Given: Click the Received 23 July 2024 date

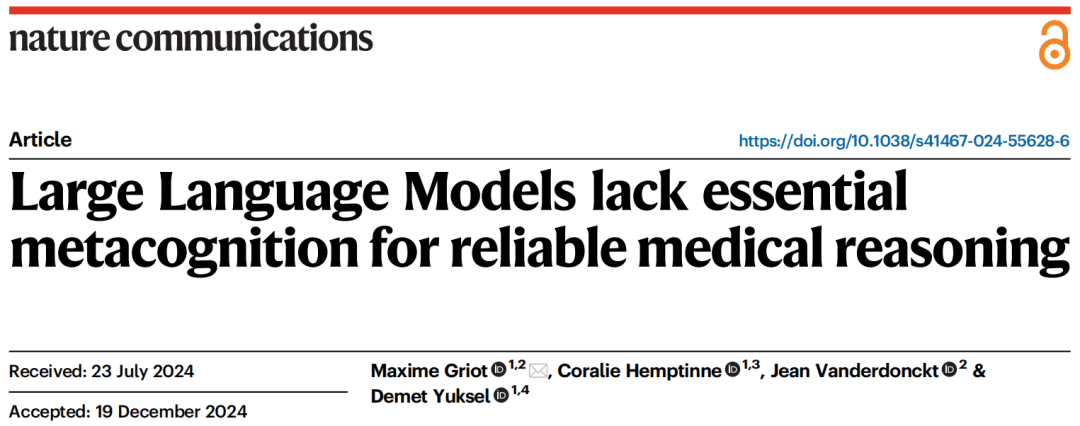Looking at the screenshot, I should tap(102, 372).
